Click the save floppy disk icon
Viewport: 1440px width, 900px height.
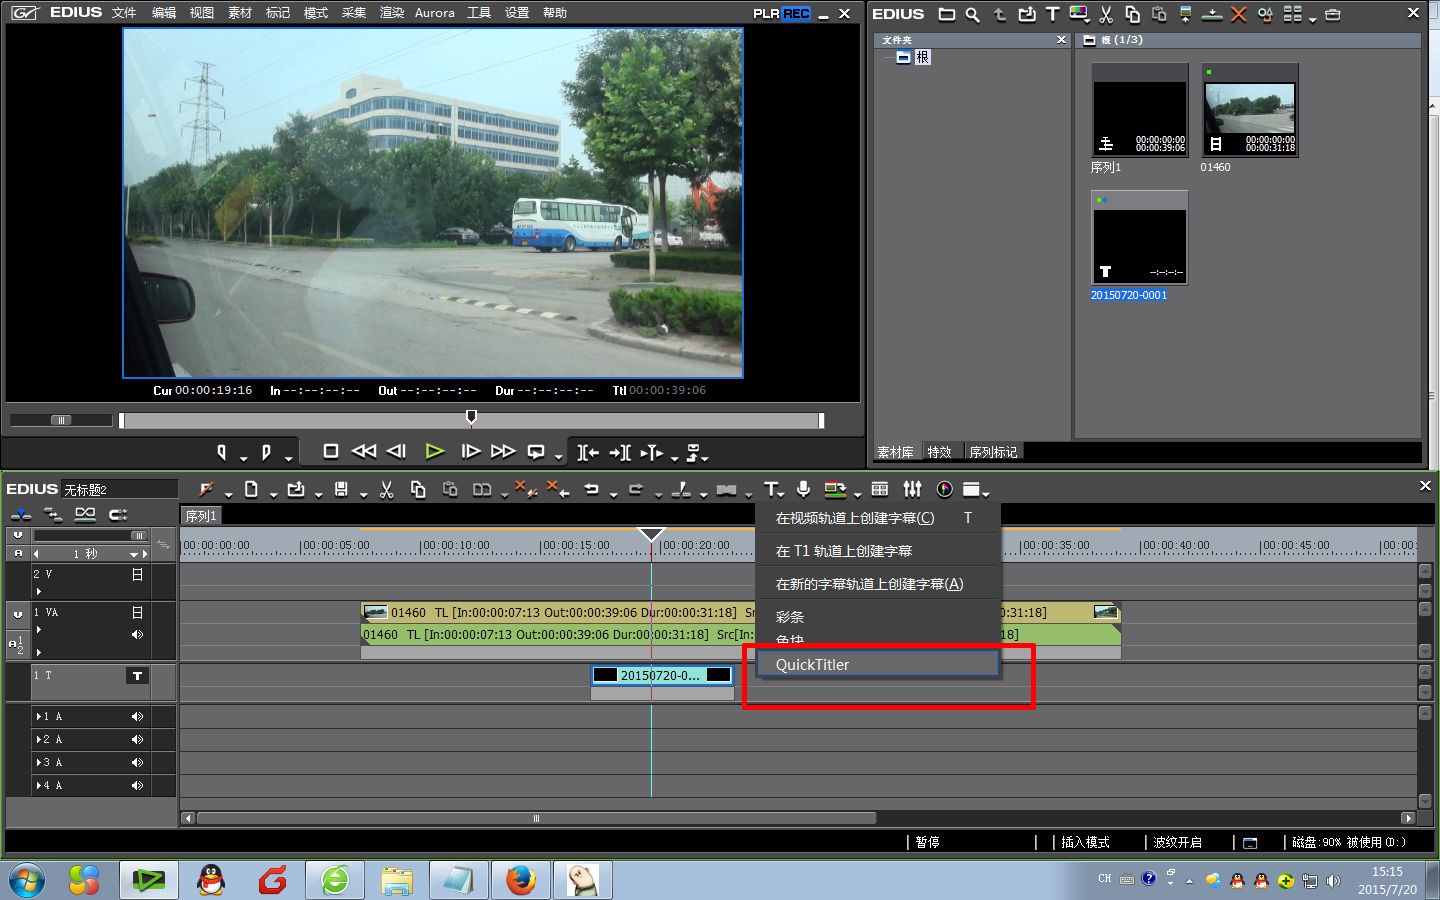(x=341, y=489)
